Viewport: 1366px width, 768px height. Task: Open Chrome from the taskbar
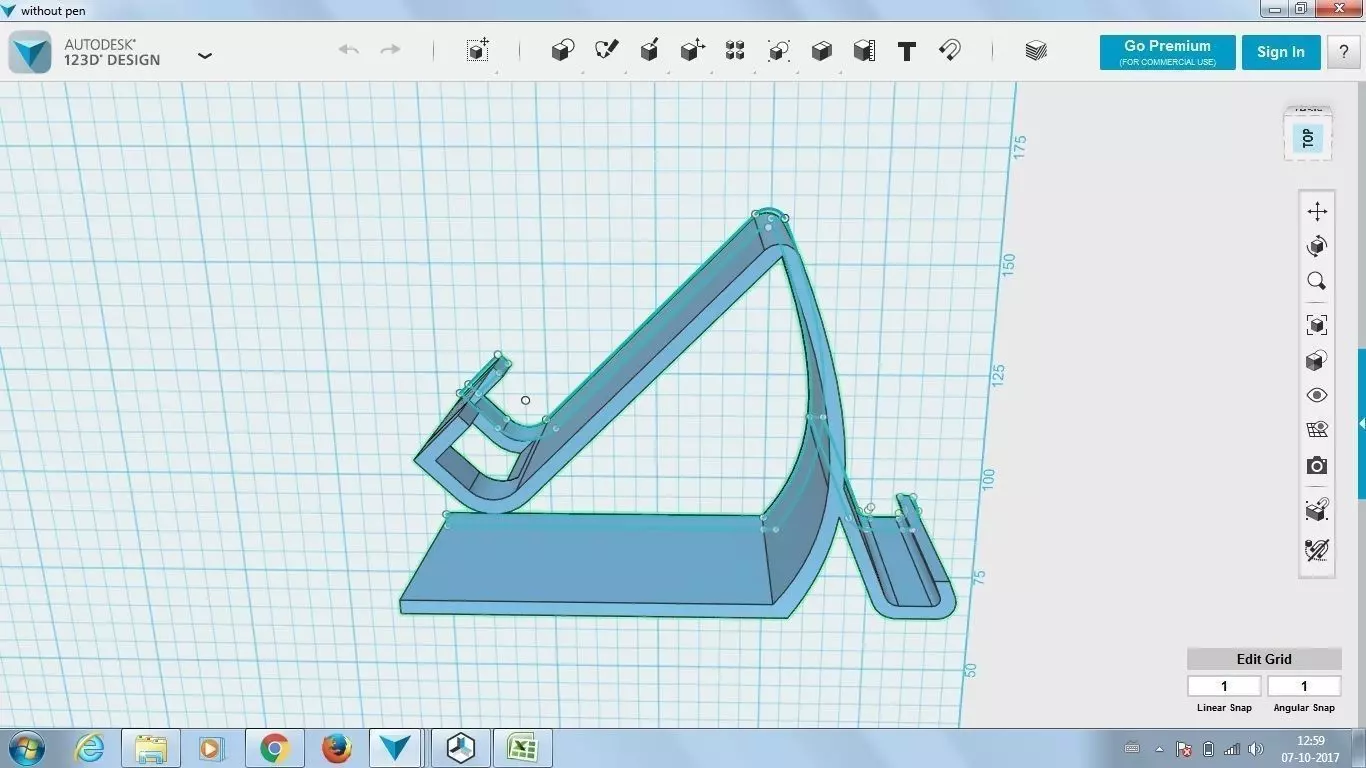[x=274, y=748]
